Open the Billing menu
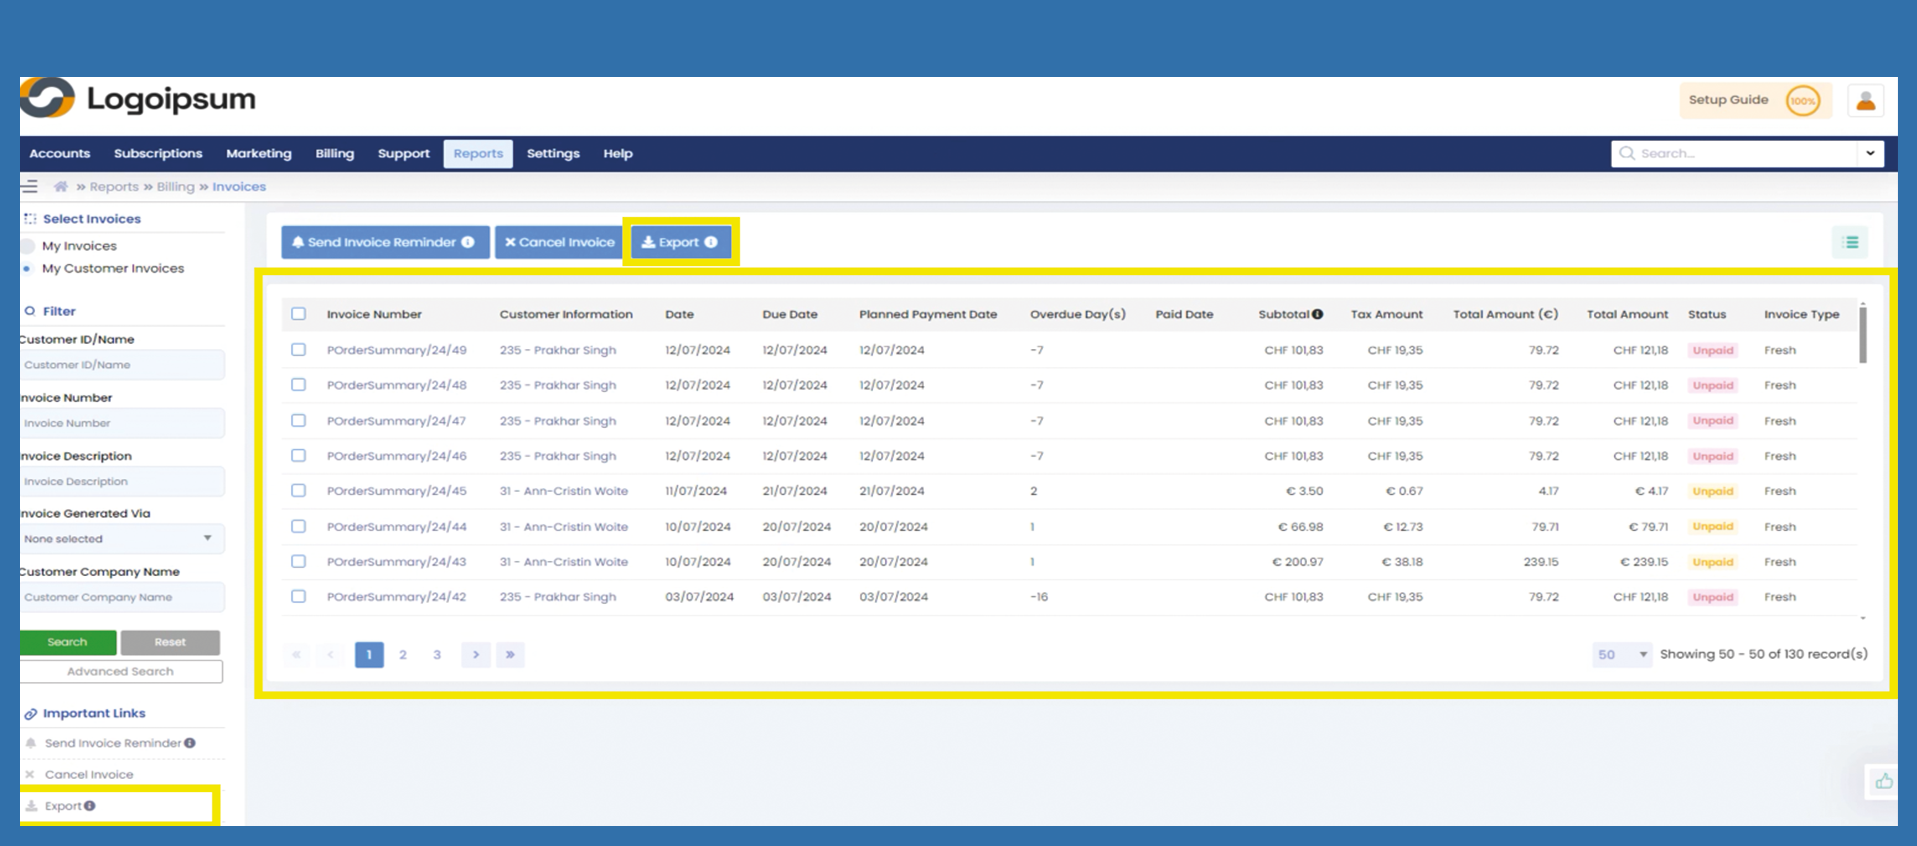The height and width of the screenshot is (846, 1917). (334, 154)
